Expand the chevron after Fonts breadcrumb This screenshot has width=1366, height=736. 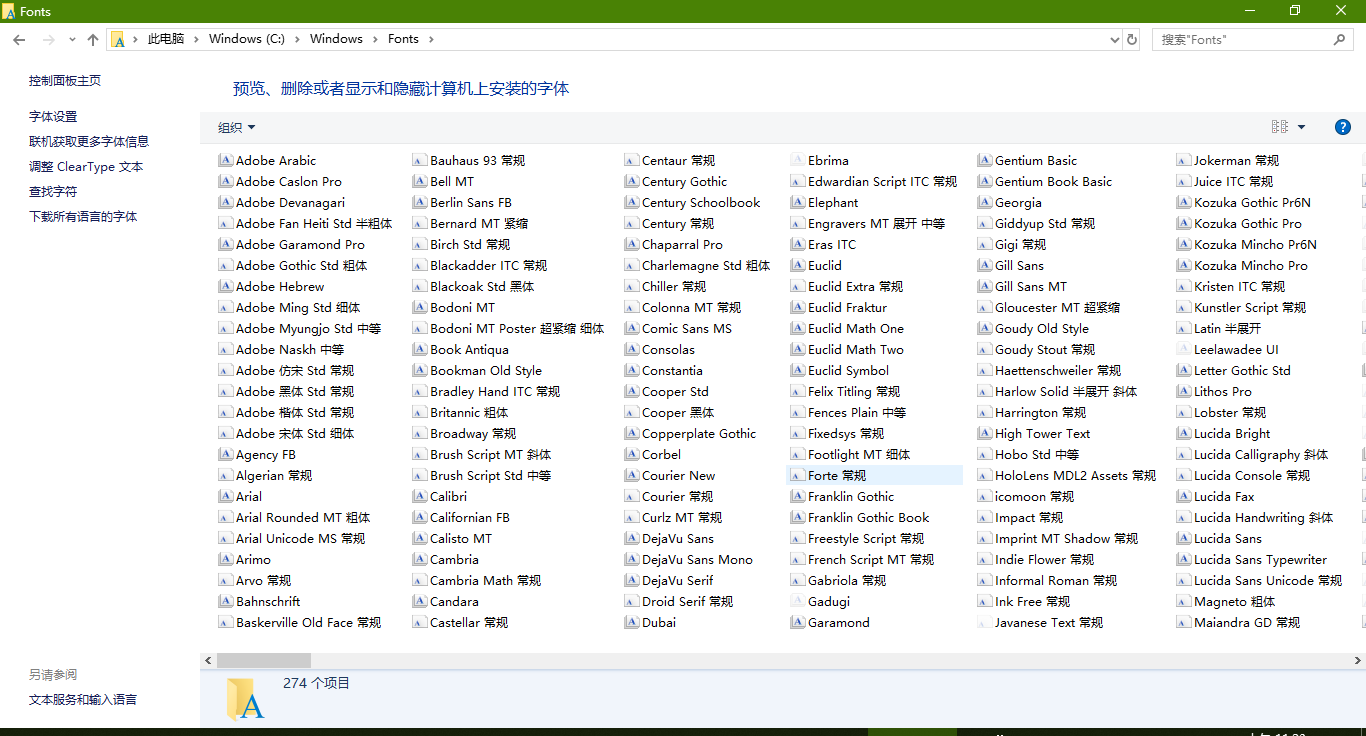[x=431, y=39]
